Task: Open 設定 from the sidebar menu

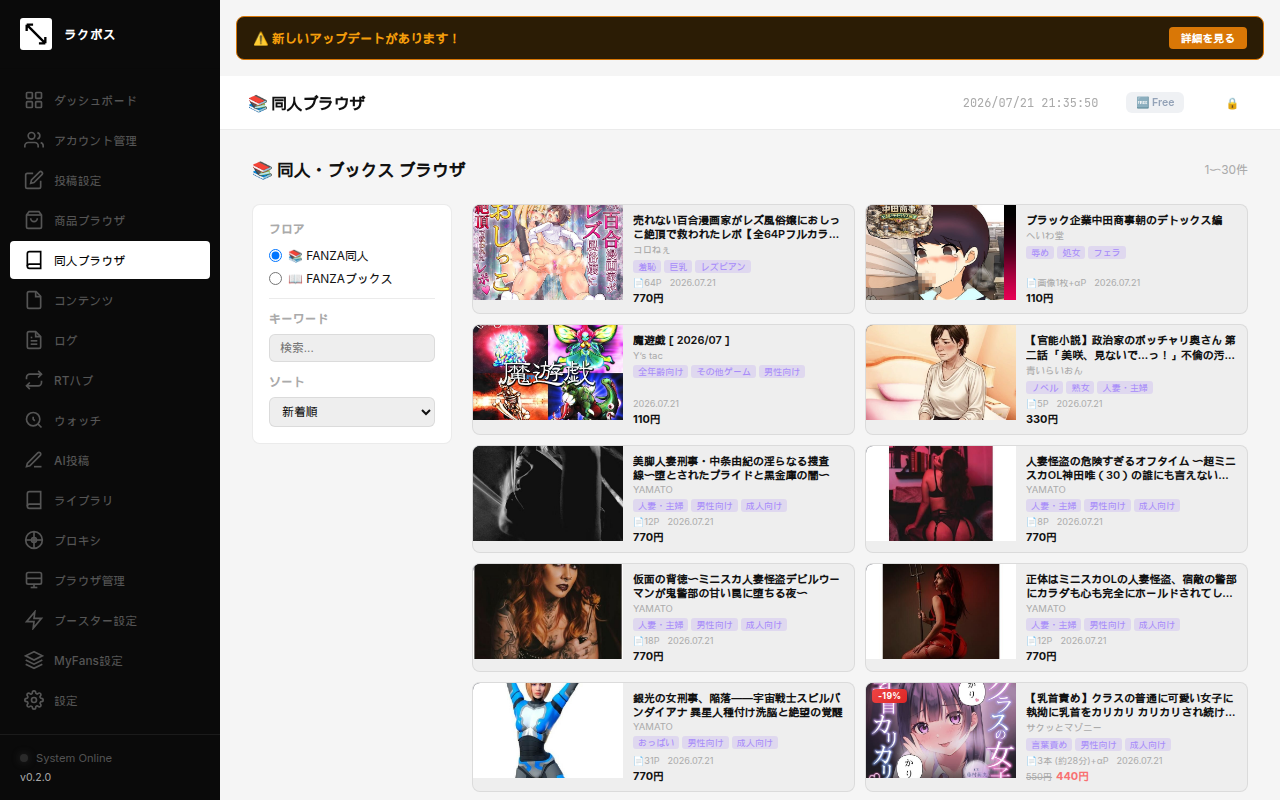Action: [110, 700]
